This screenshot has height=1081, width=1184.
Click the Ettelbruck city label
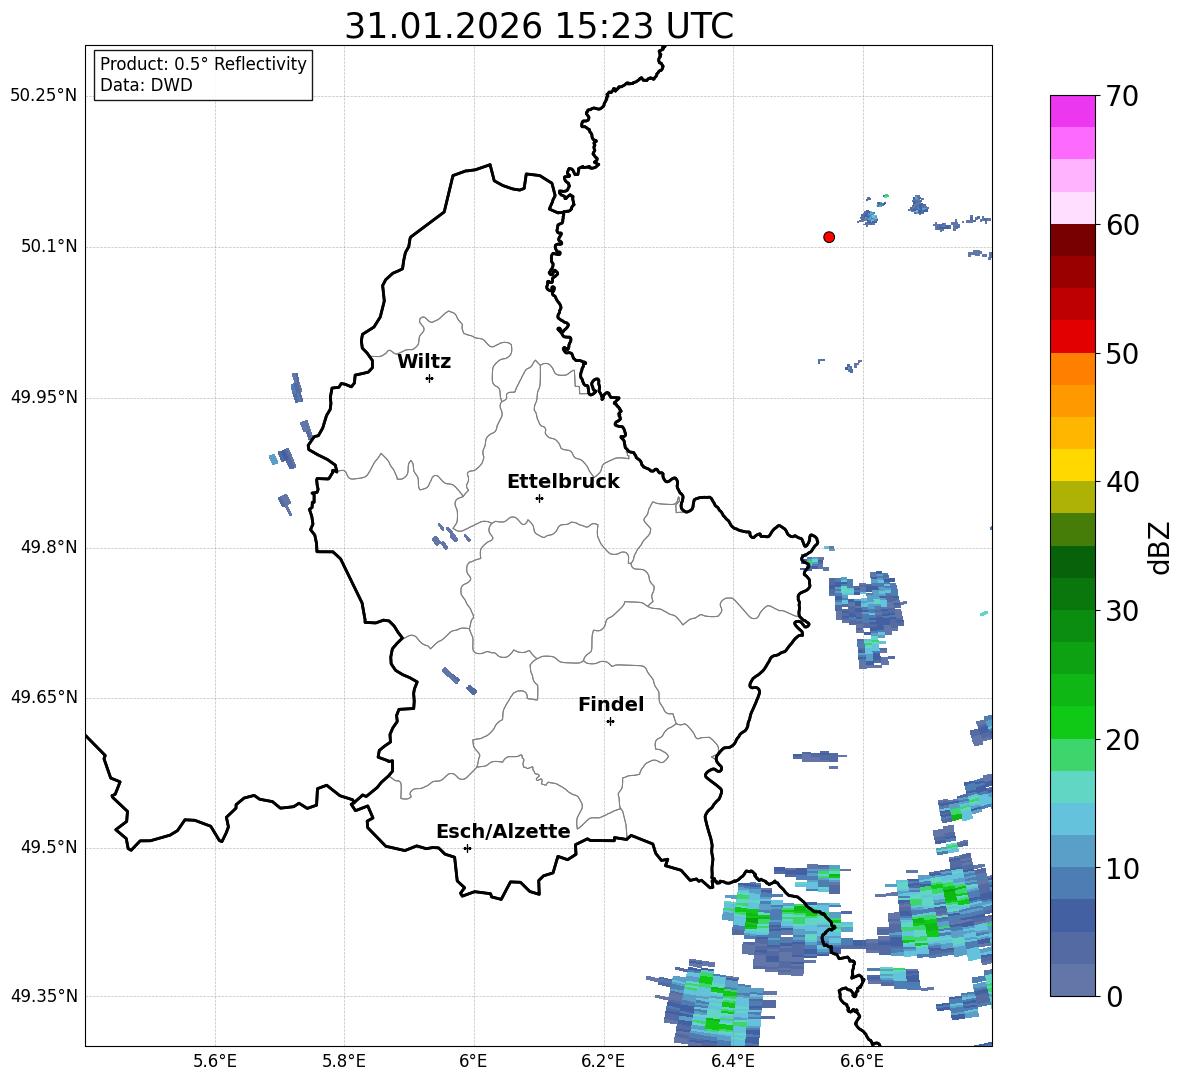click(563, 482)
